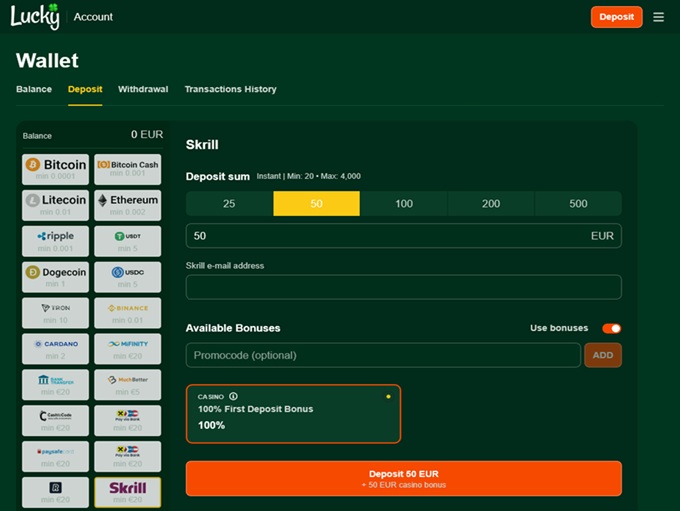Select Litecoin payment option
The width and height of the screenshot is (680, 511).
pos(56,204)
